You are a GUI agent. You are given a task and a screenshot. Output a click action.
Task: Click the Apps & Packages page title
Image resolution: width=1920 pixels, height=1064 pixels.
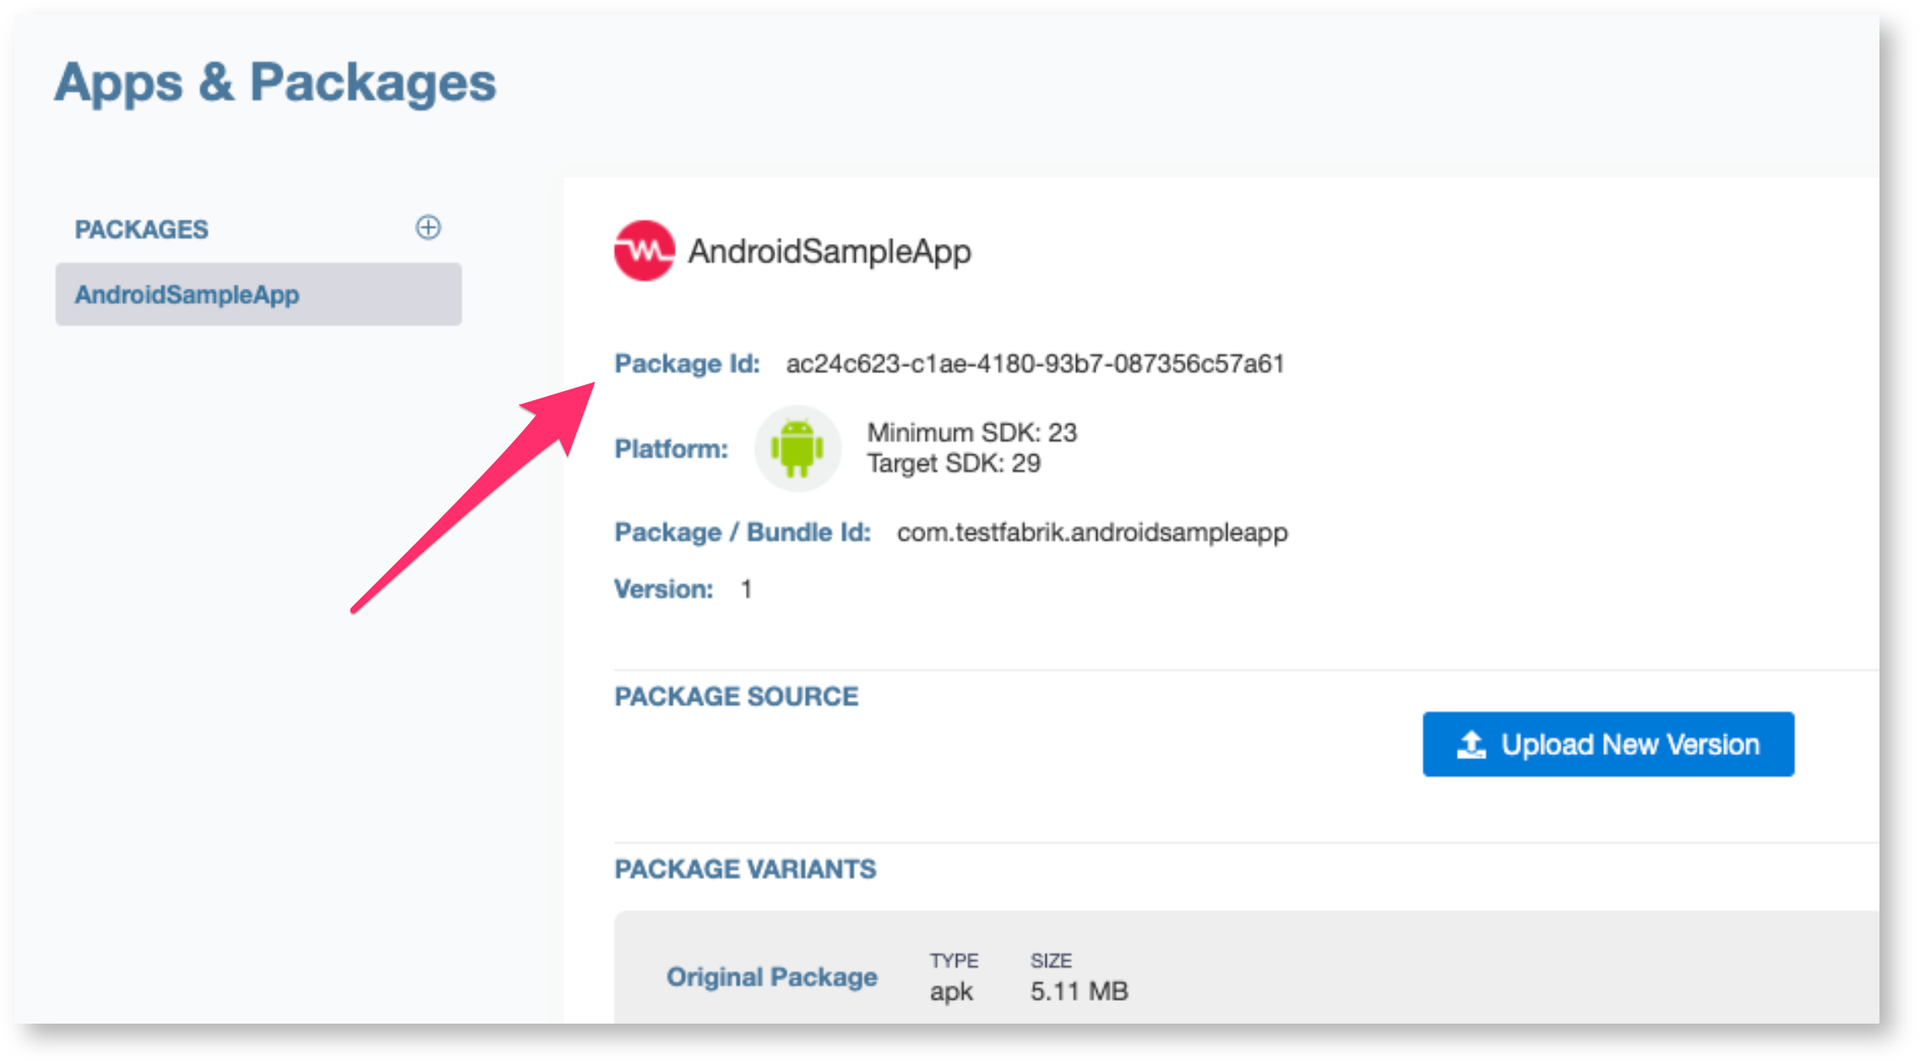[275, 82]
